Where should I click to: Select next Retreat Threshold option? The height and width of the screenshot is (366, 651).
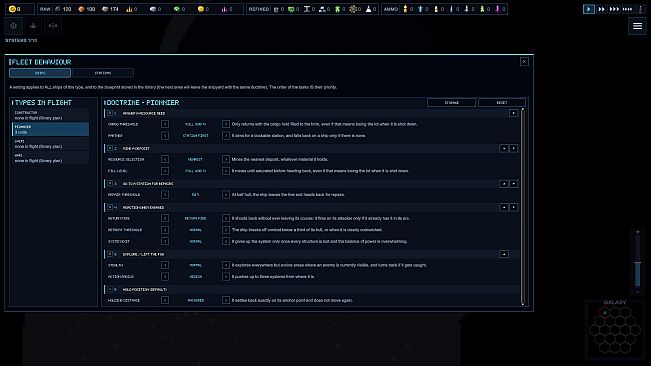[x=226, y=230]
